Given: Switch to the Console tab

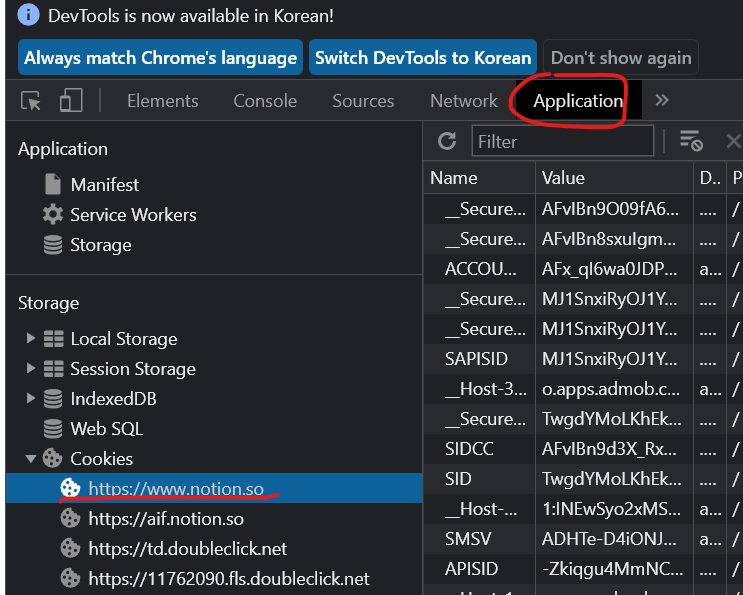Looking at the screenshot, I should tap(265, 101).
